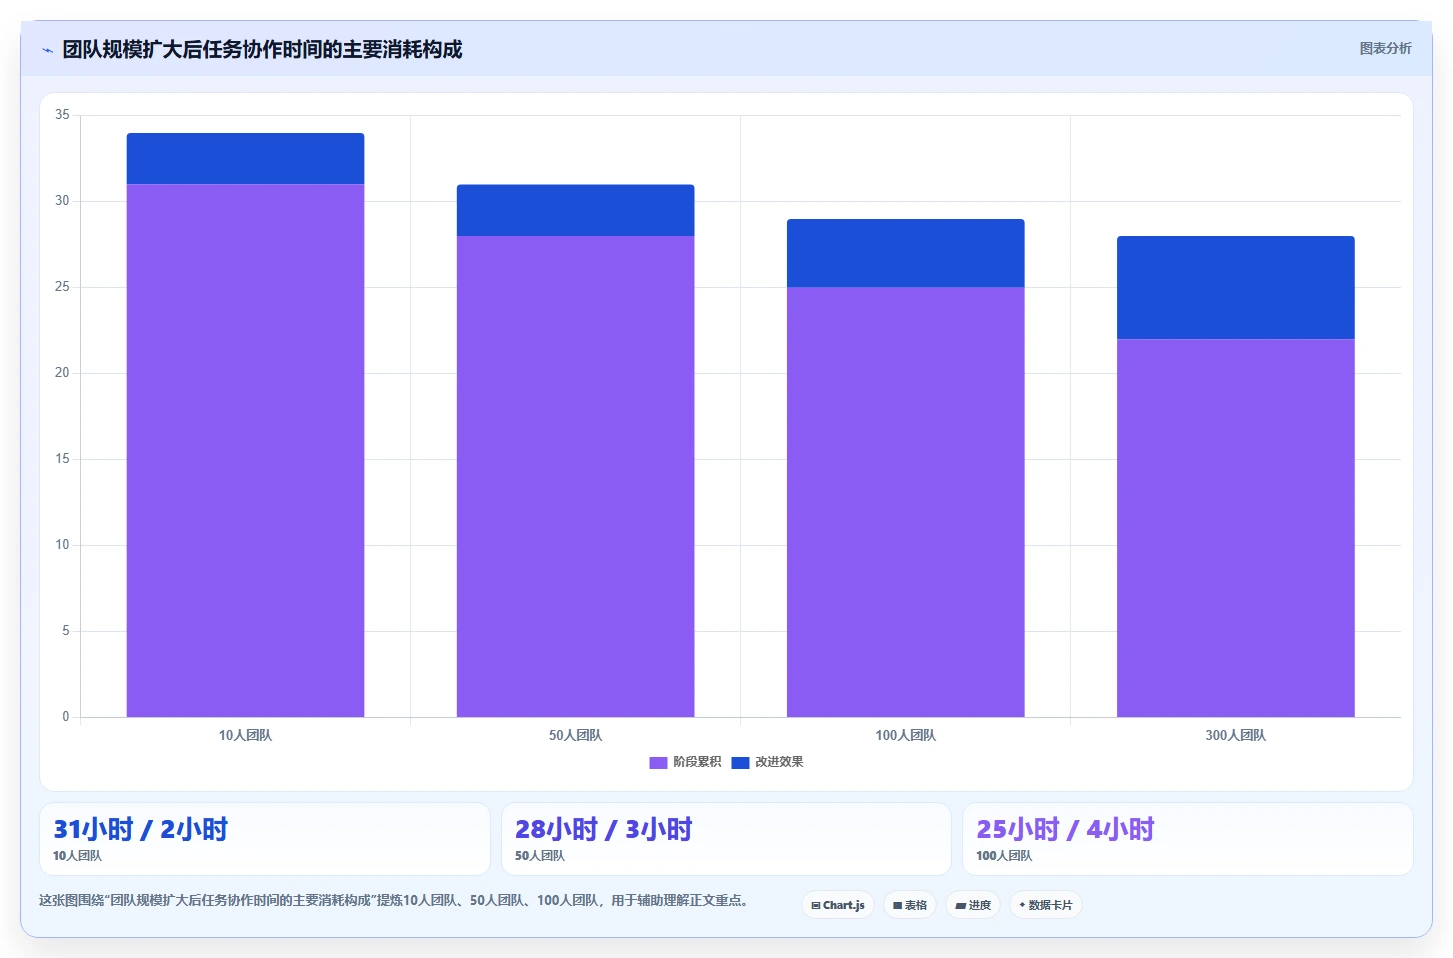Image resolution: width=1453 pixels, height=958 pixels.
Task: Click the 10人团队 x-axis label
Action: tap(245, 735)
